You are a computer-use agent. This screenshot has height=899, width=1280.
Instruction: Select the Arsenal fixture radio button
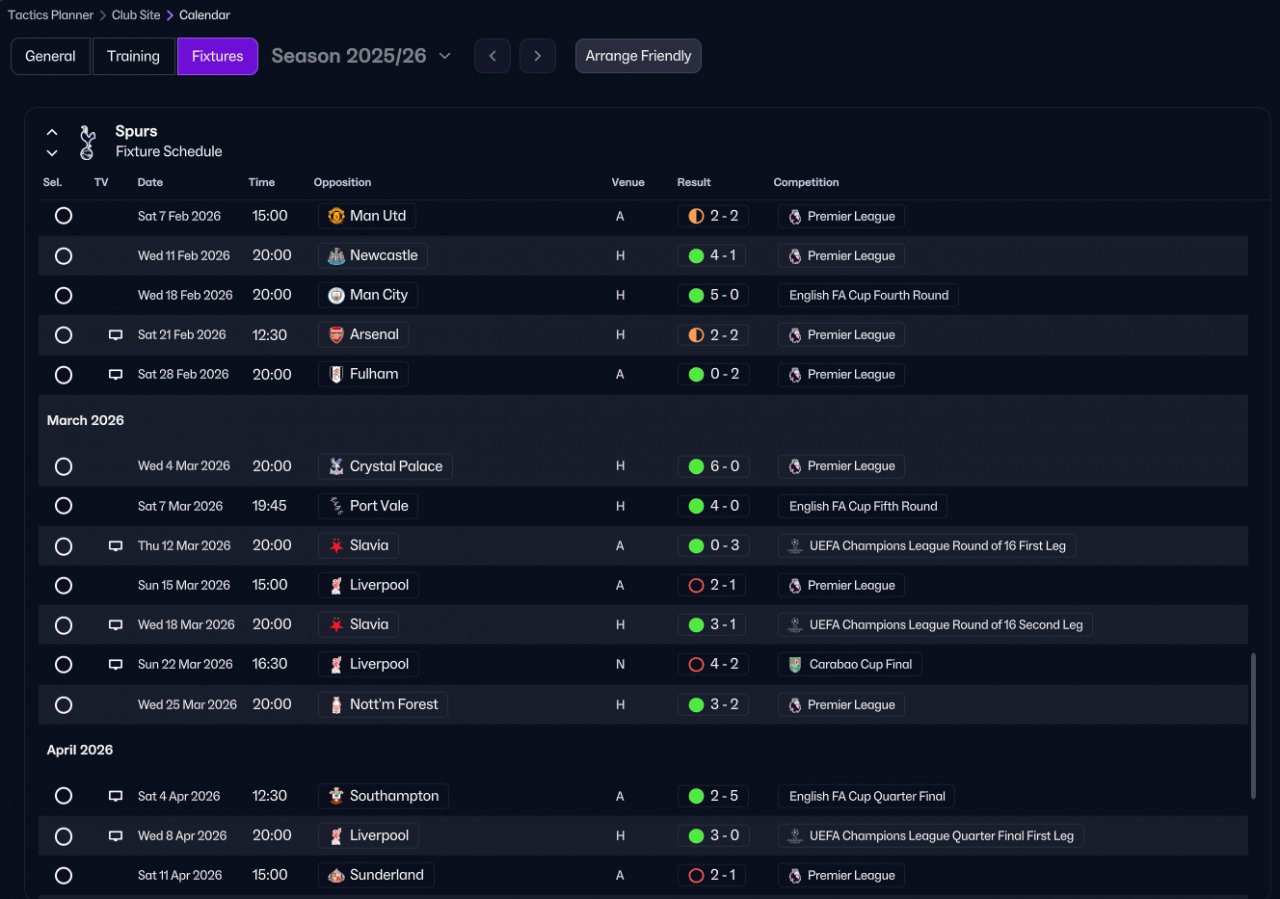pyautogui.click(x=63, y=335)
